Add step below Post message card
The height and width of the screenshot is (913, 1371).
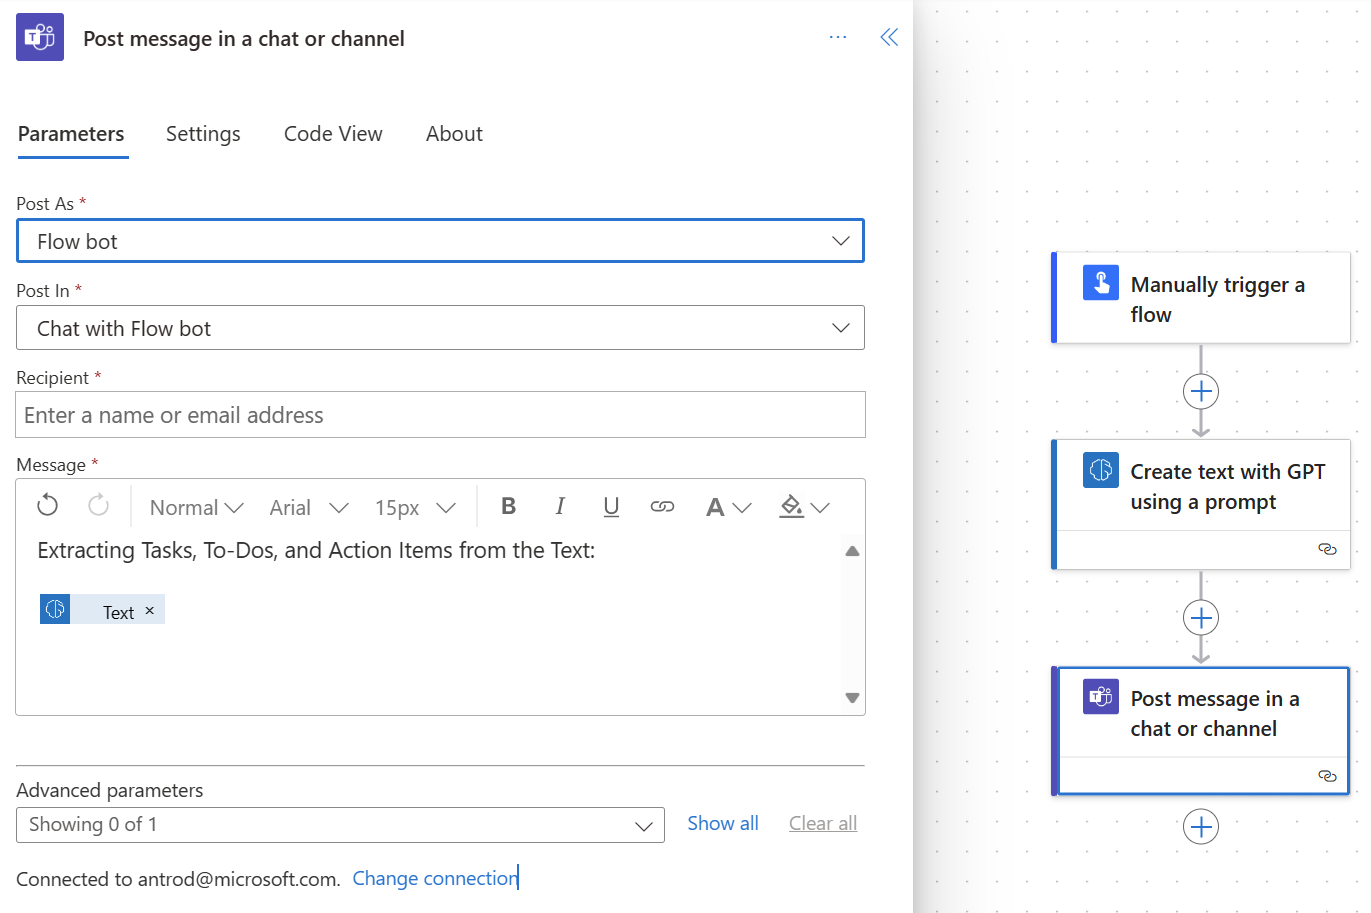click(1201, 827)
